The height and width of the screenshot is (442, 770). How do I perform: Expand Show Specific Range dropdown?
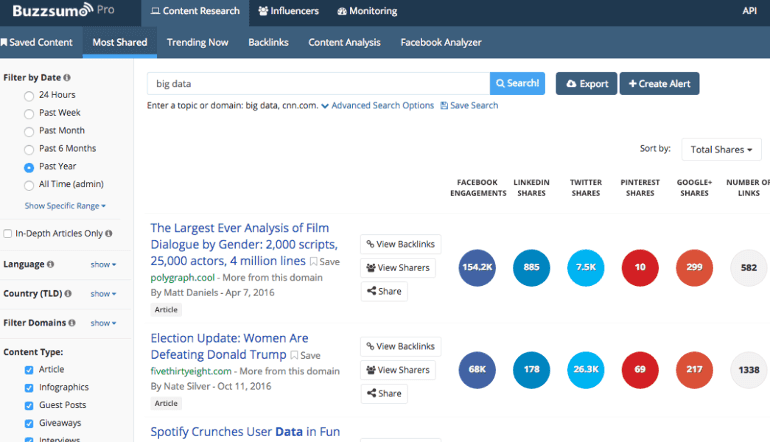click(65, 206)
